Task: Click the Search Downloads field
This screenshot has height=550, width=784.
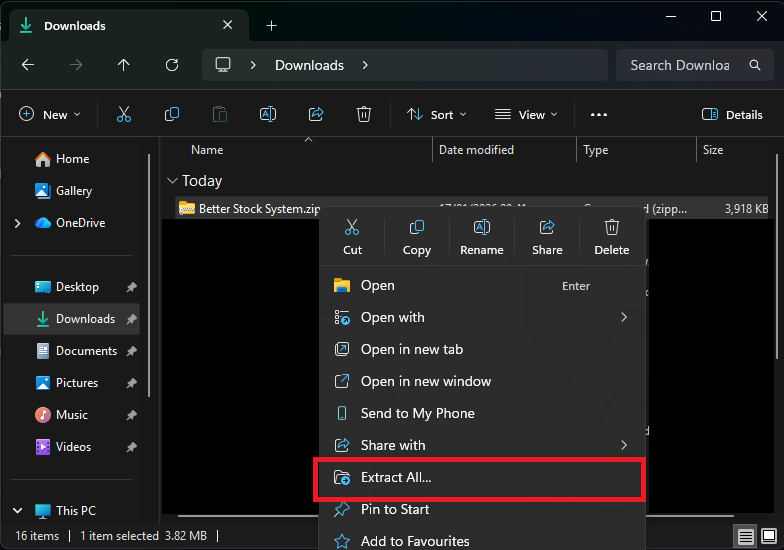Action: coord(680,65)
